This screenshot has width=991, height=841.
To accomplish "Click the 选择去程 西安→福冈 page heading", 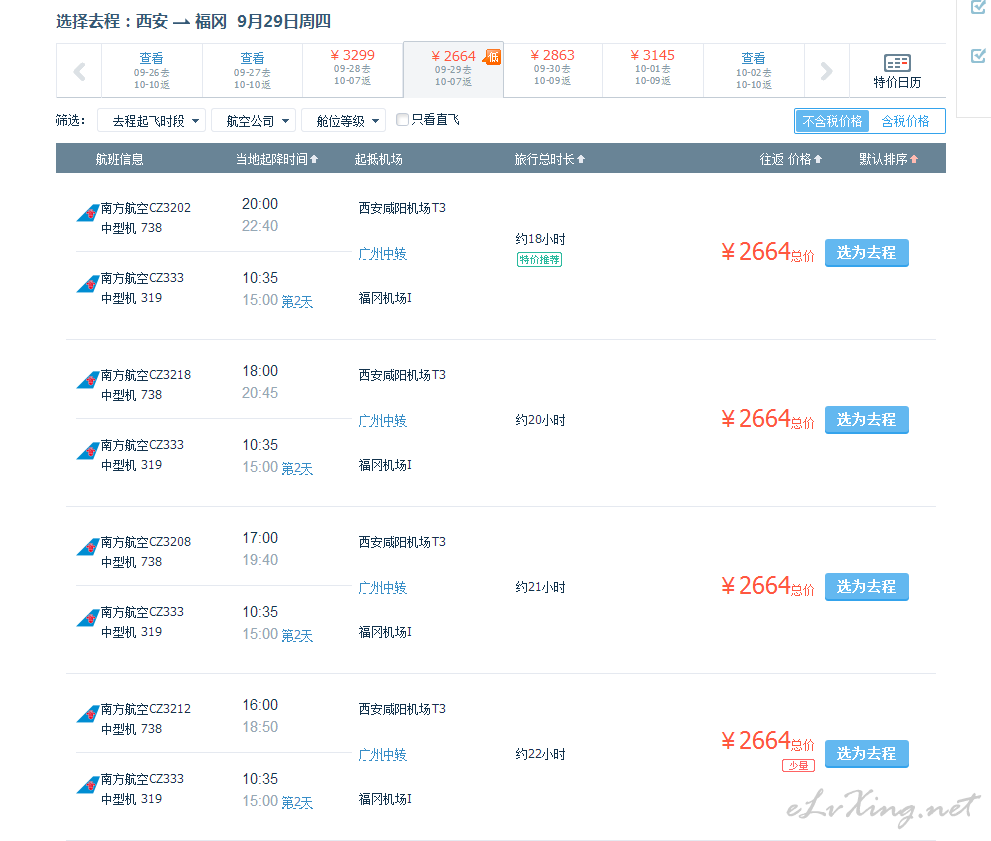I will coord(193,21).
